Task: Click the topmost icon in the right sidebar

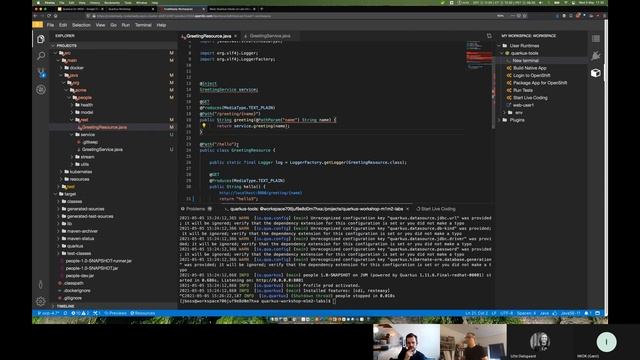Action: [x=596, y=39]
